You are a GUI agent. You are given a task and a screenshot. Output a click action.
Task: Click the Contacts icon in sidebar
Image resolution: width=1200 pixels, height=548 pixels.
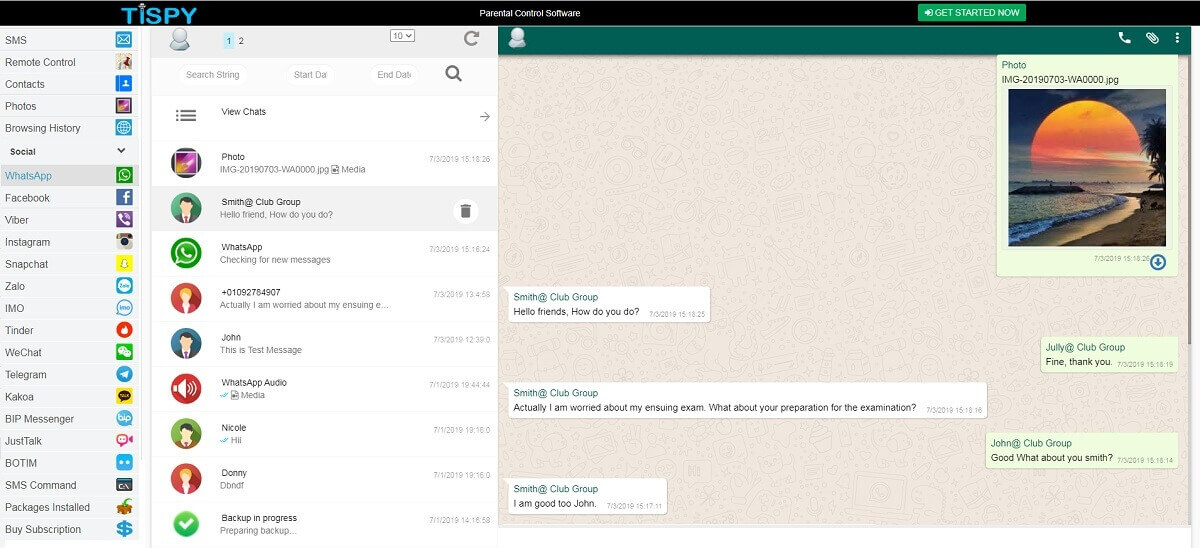(124, 84)
